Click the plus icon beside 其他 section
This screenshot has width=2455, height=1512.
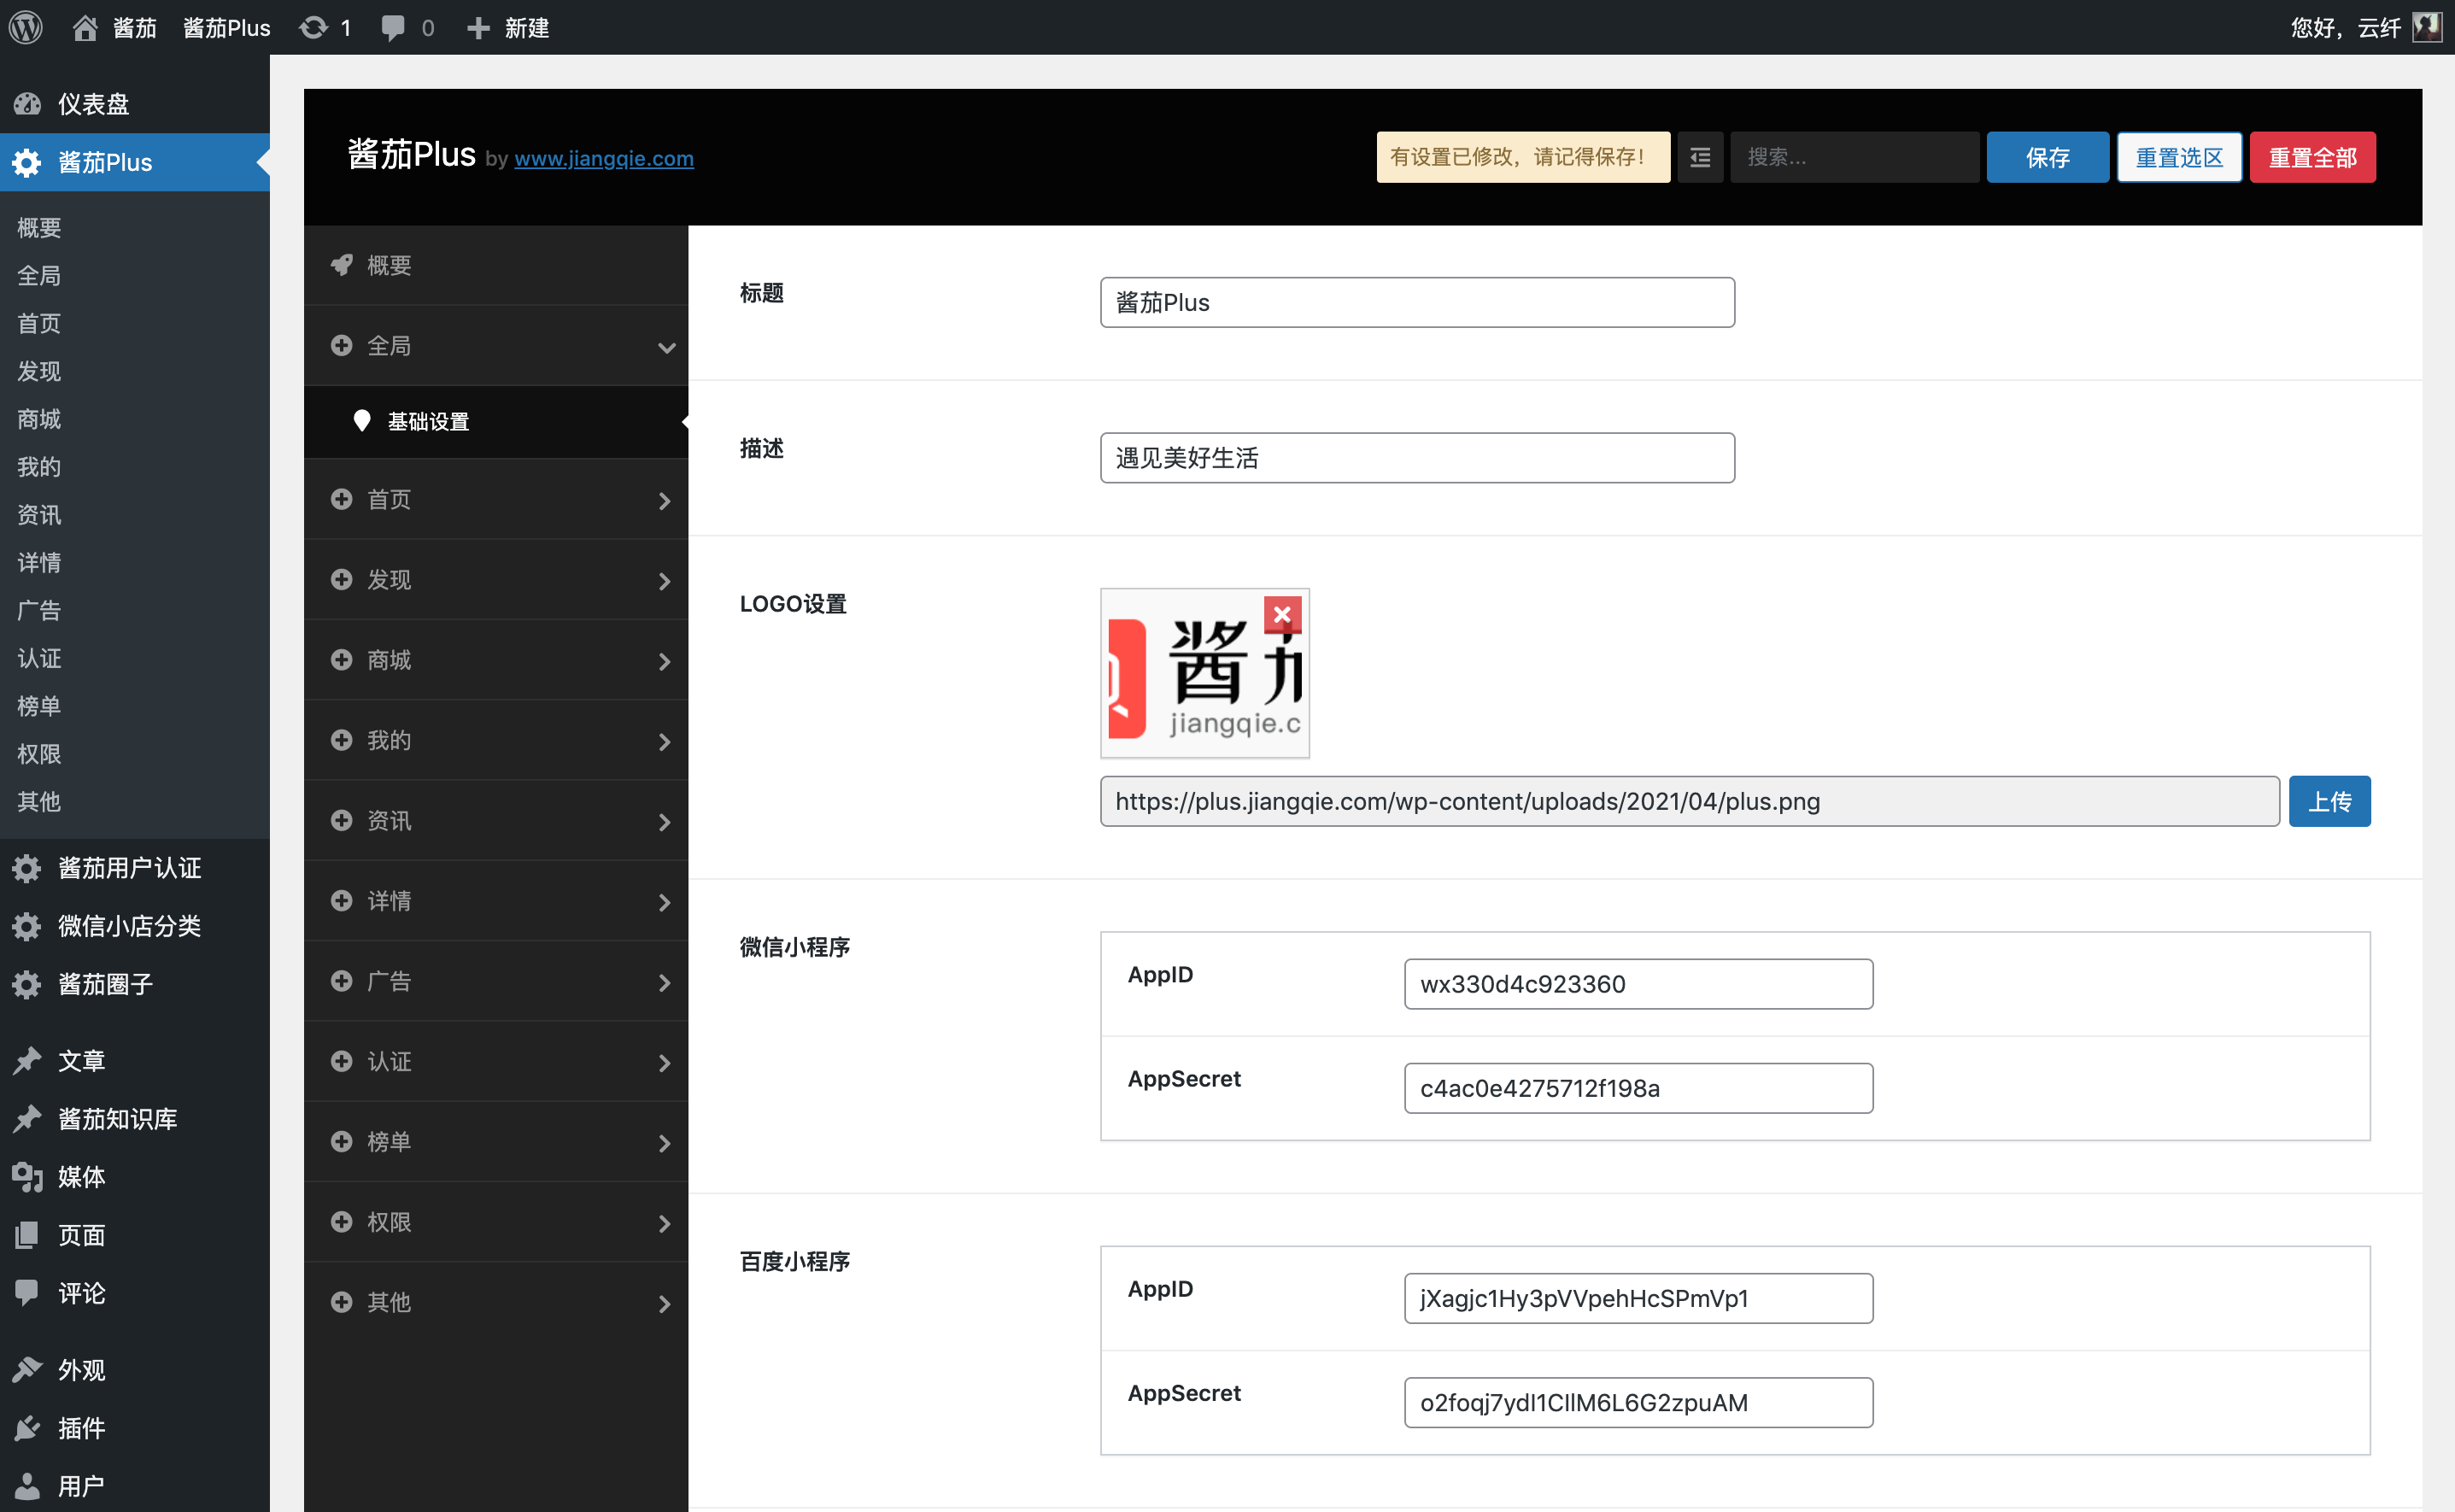tap(342, 1302)
